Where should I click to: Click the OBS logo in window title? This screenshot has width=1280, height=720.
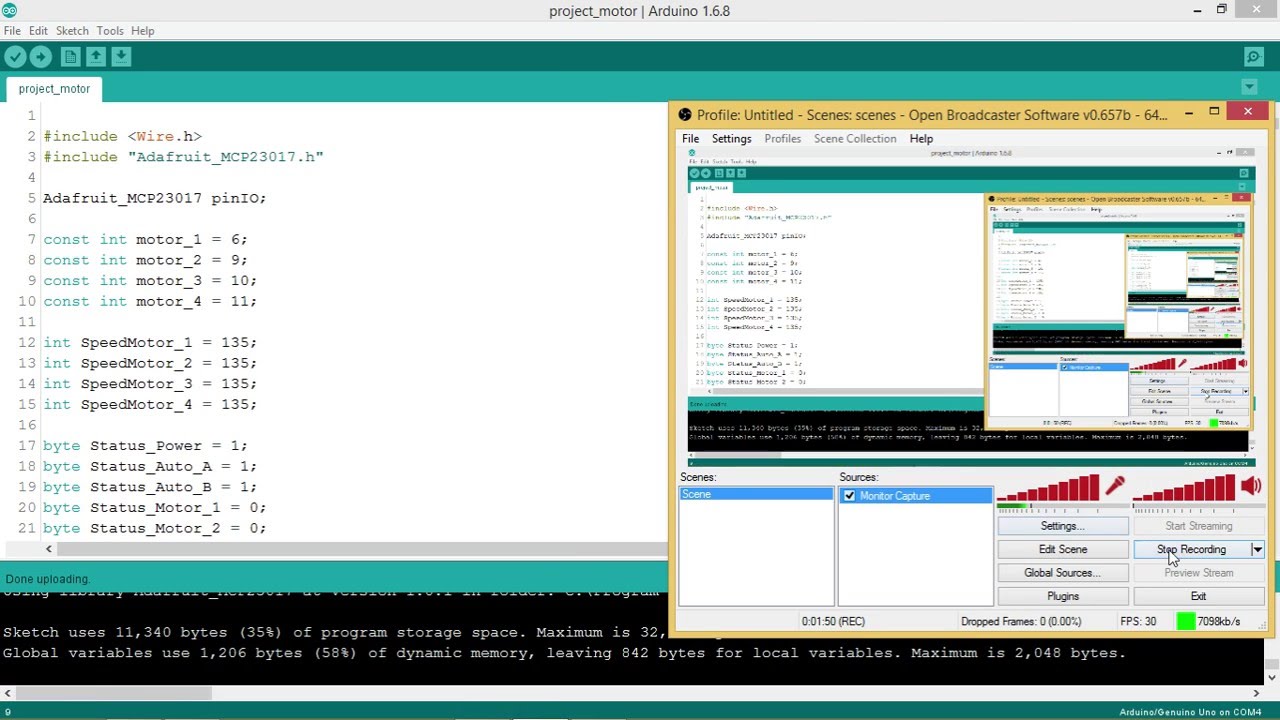[x=685, y=115]
